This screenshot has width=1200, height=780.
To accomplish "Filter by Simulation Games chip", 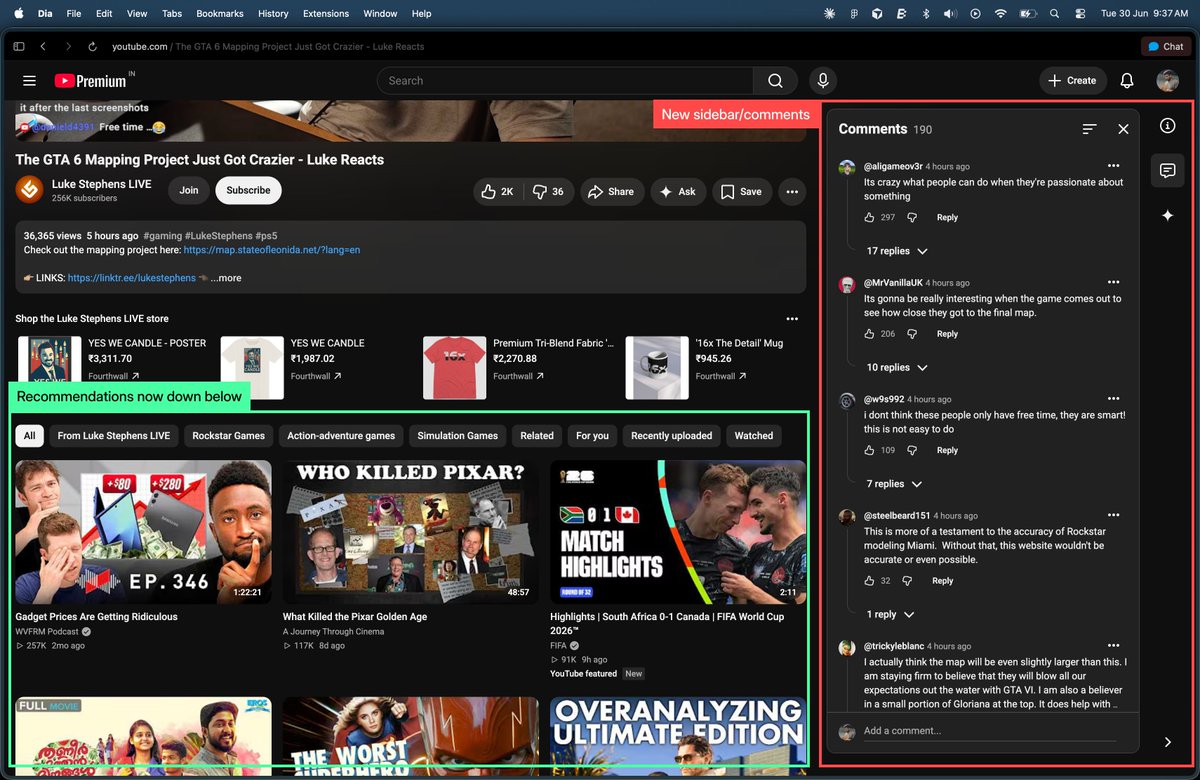I will pyautogui.click(x=457, y=436).
